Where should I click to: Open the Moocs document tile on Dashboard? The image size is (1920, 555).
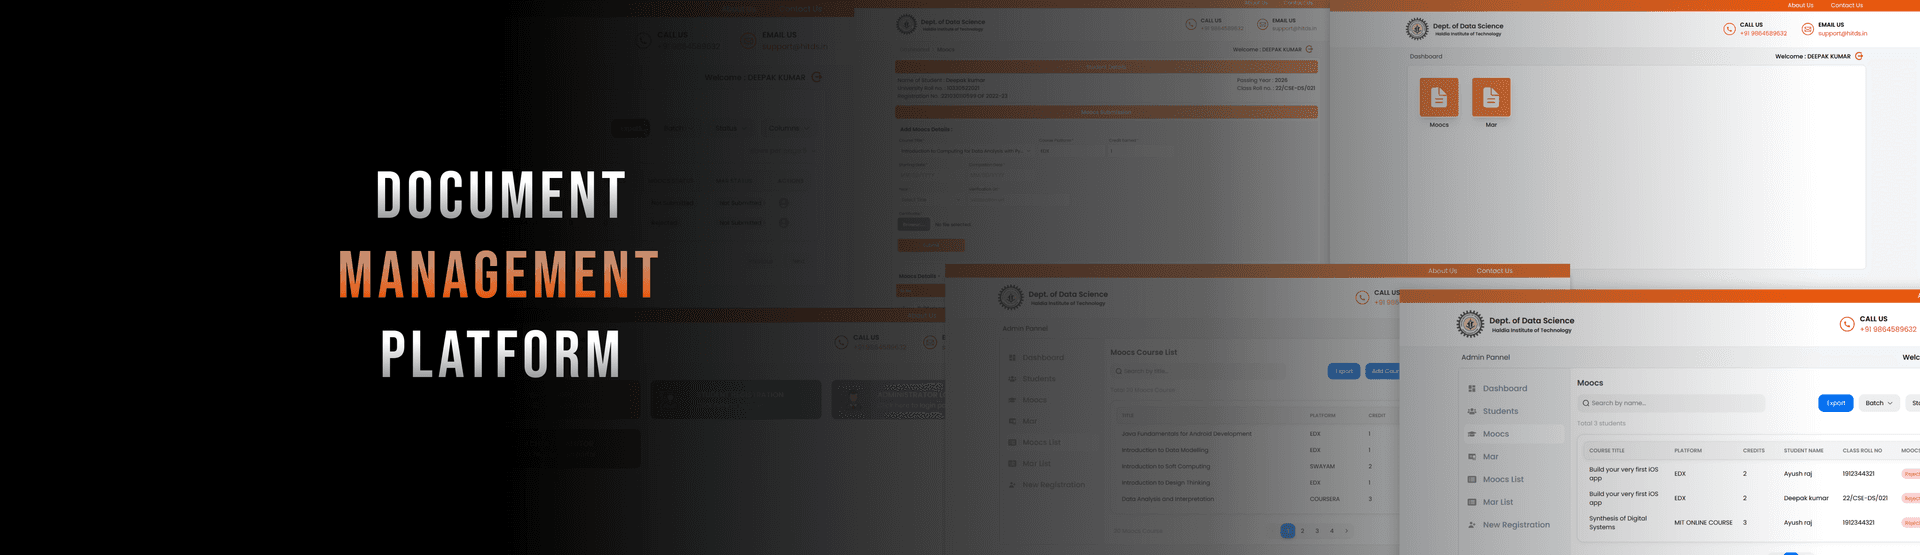(x=1439, y=97)
